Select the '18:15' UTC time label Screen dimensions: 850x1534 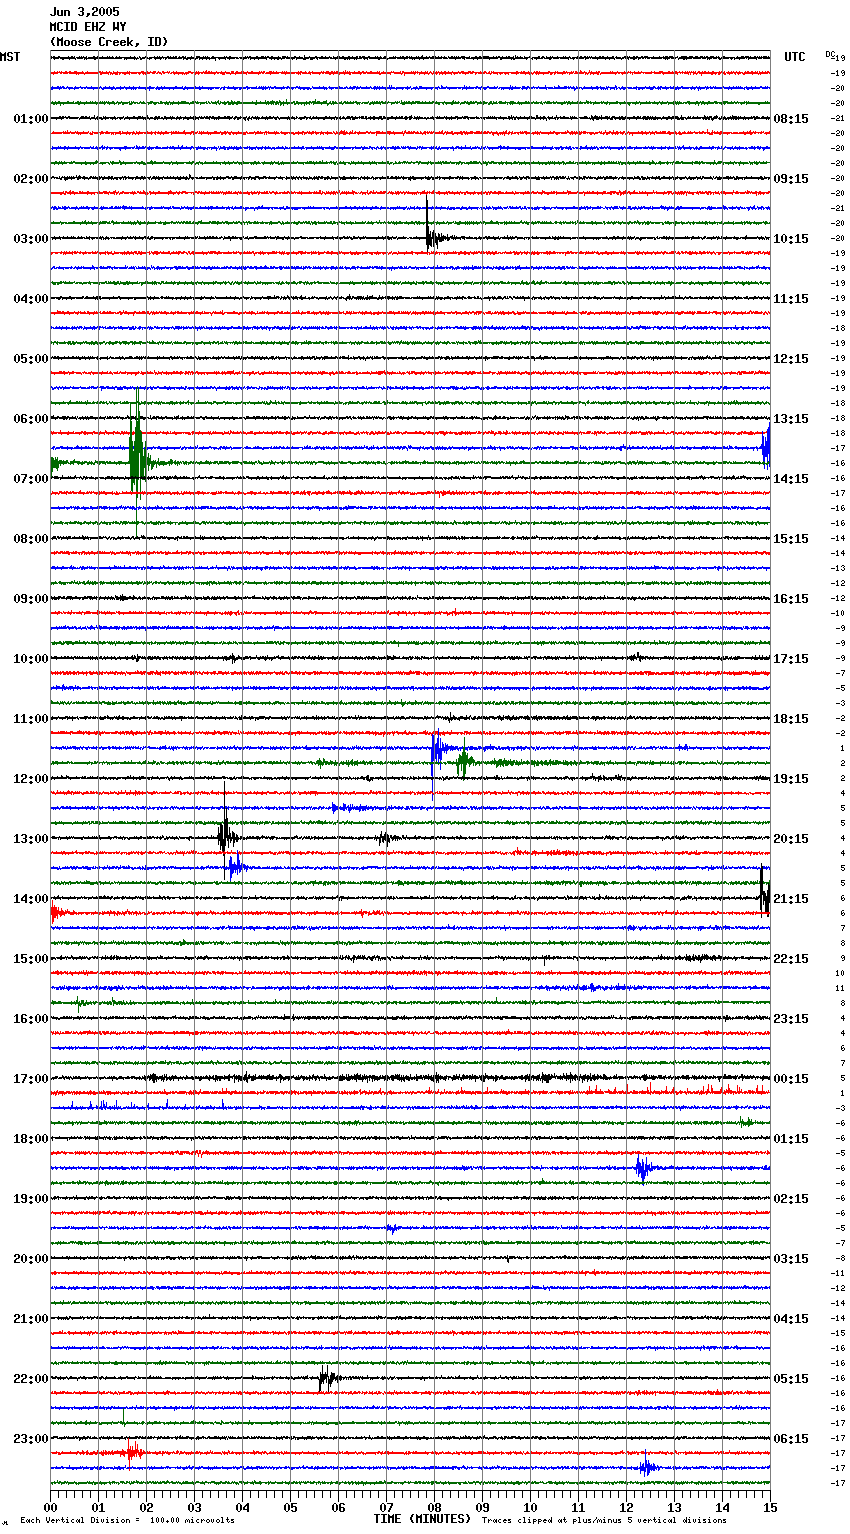coord(791,719)
